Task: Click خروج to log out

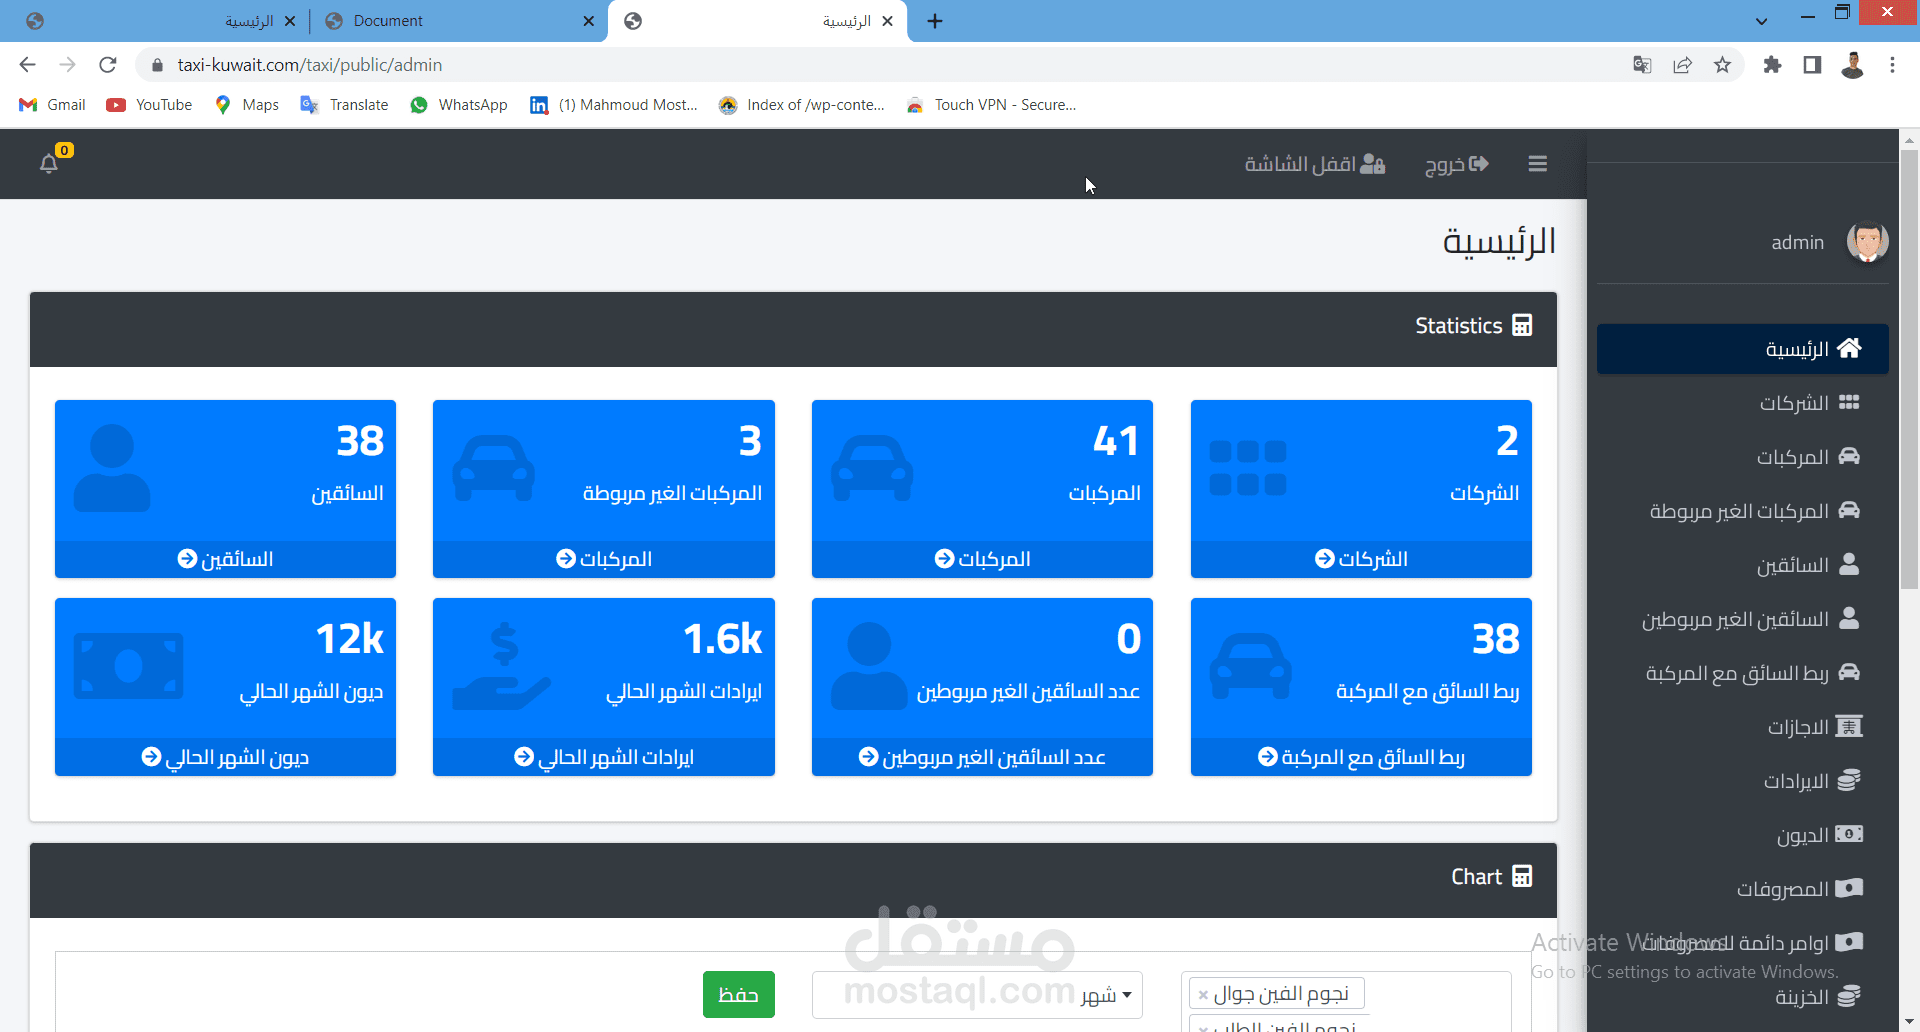Action: (1456, 164)
